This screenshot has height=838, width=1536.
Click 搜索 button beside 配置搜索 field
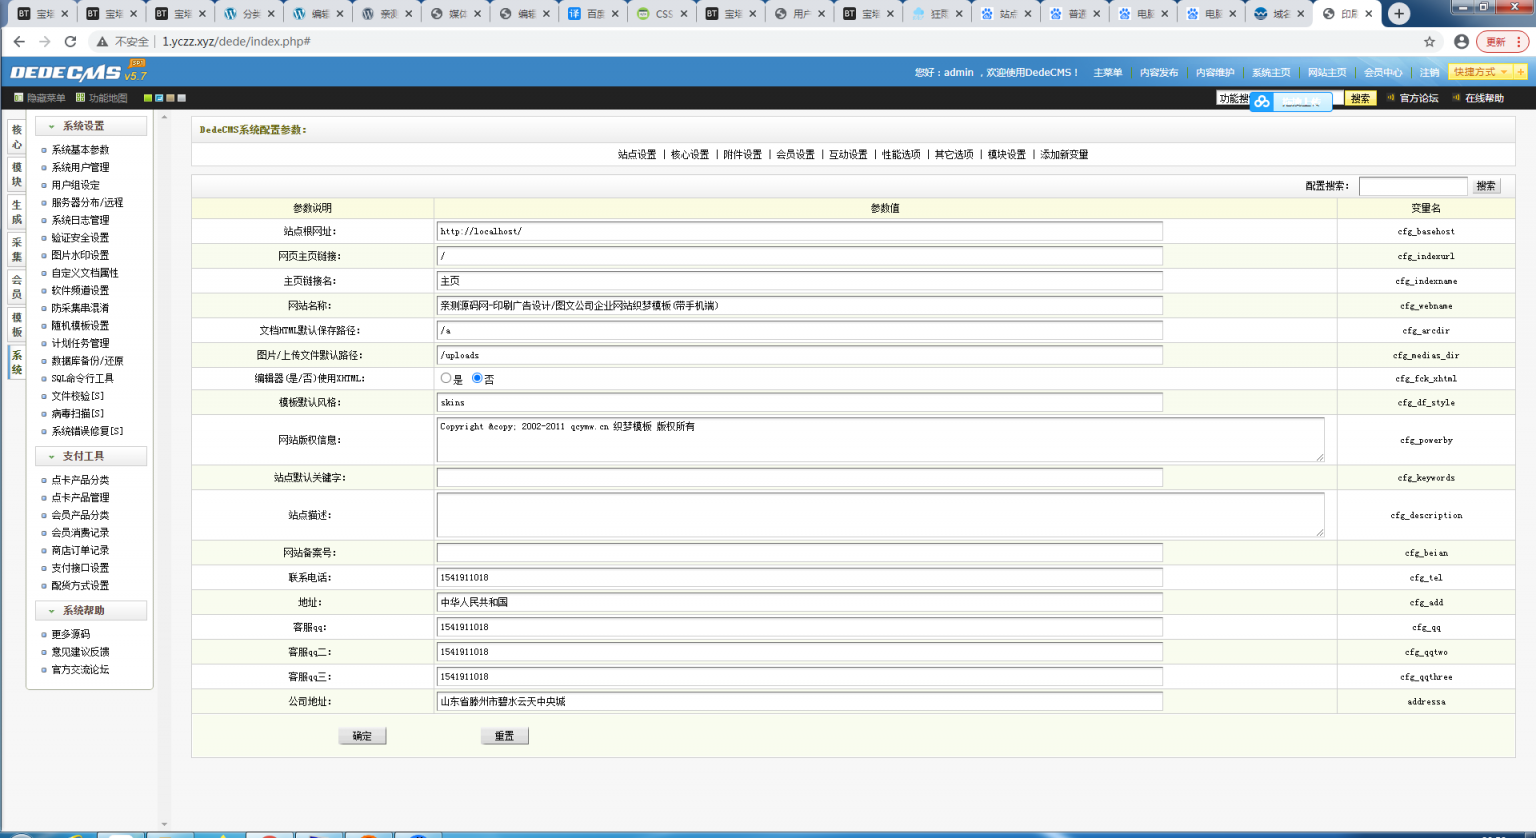(x=1486, y=186)
